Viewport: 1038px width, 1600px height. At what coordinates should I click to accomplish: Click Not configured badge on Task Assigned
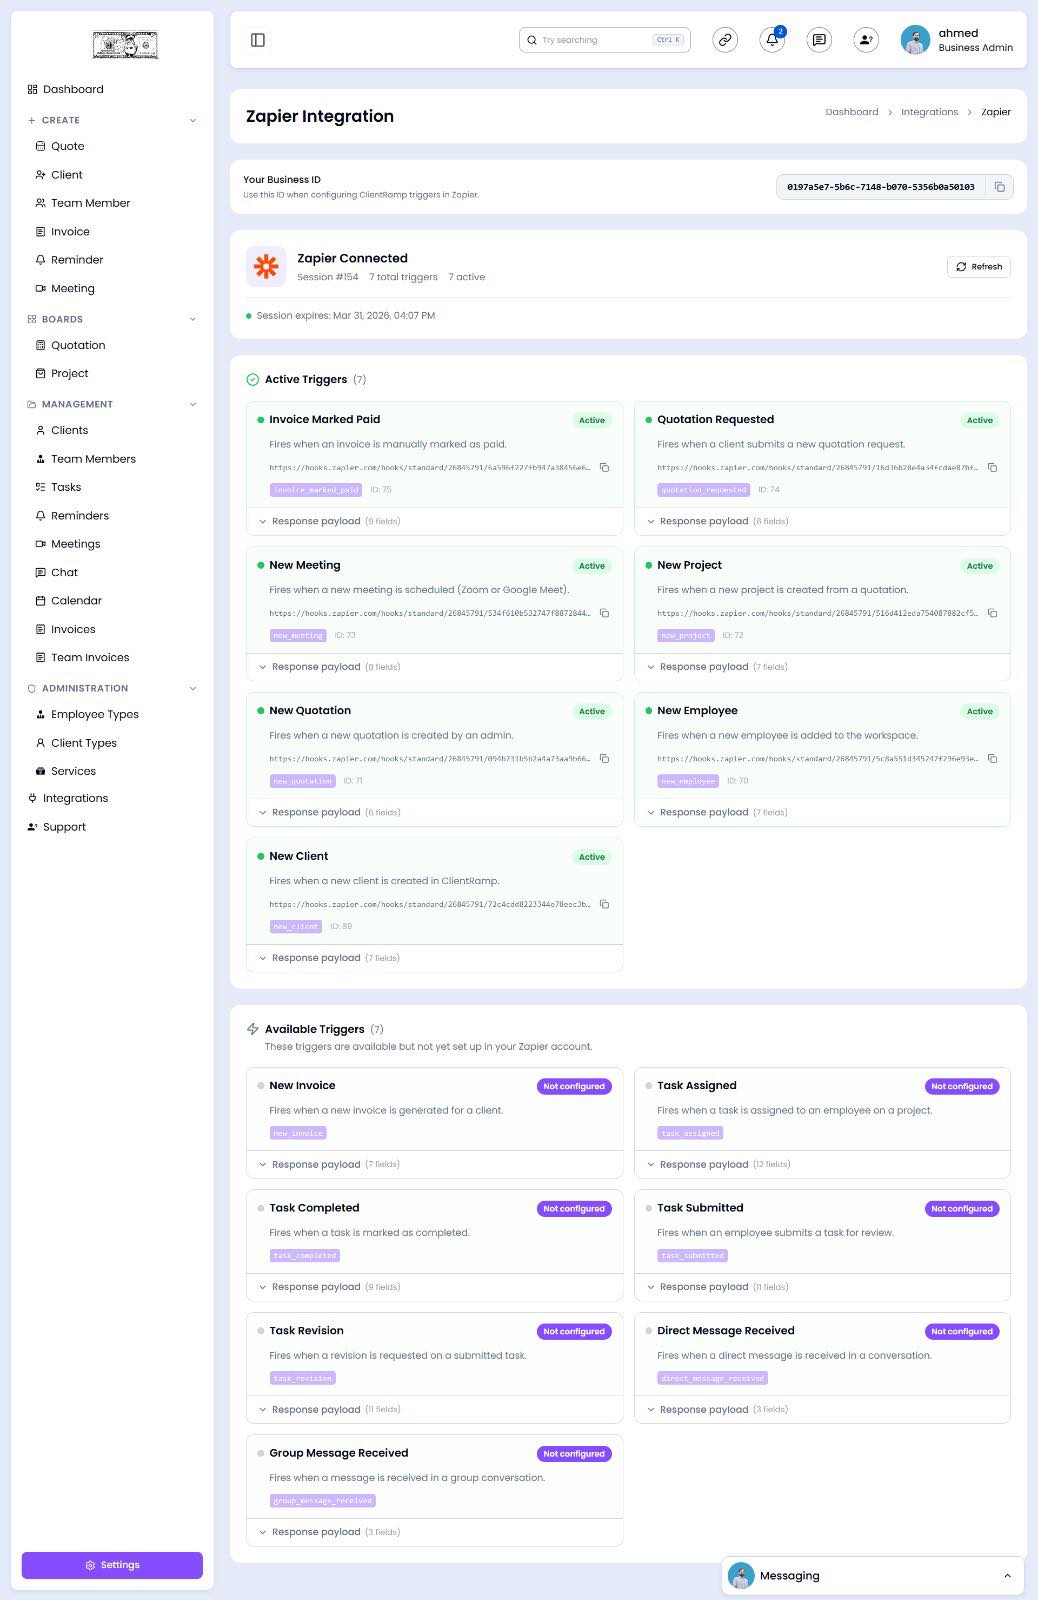tap(962, 1086)
